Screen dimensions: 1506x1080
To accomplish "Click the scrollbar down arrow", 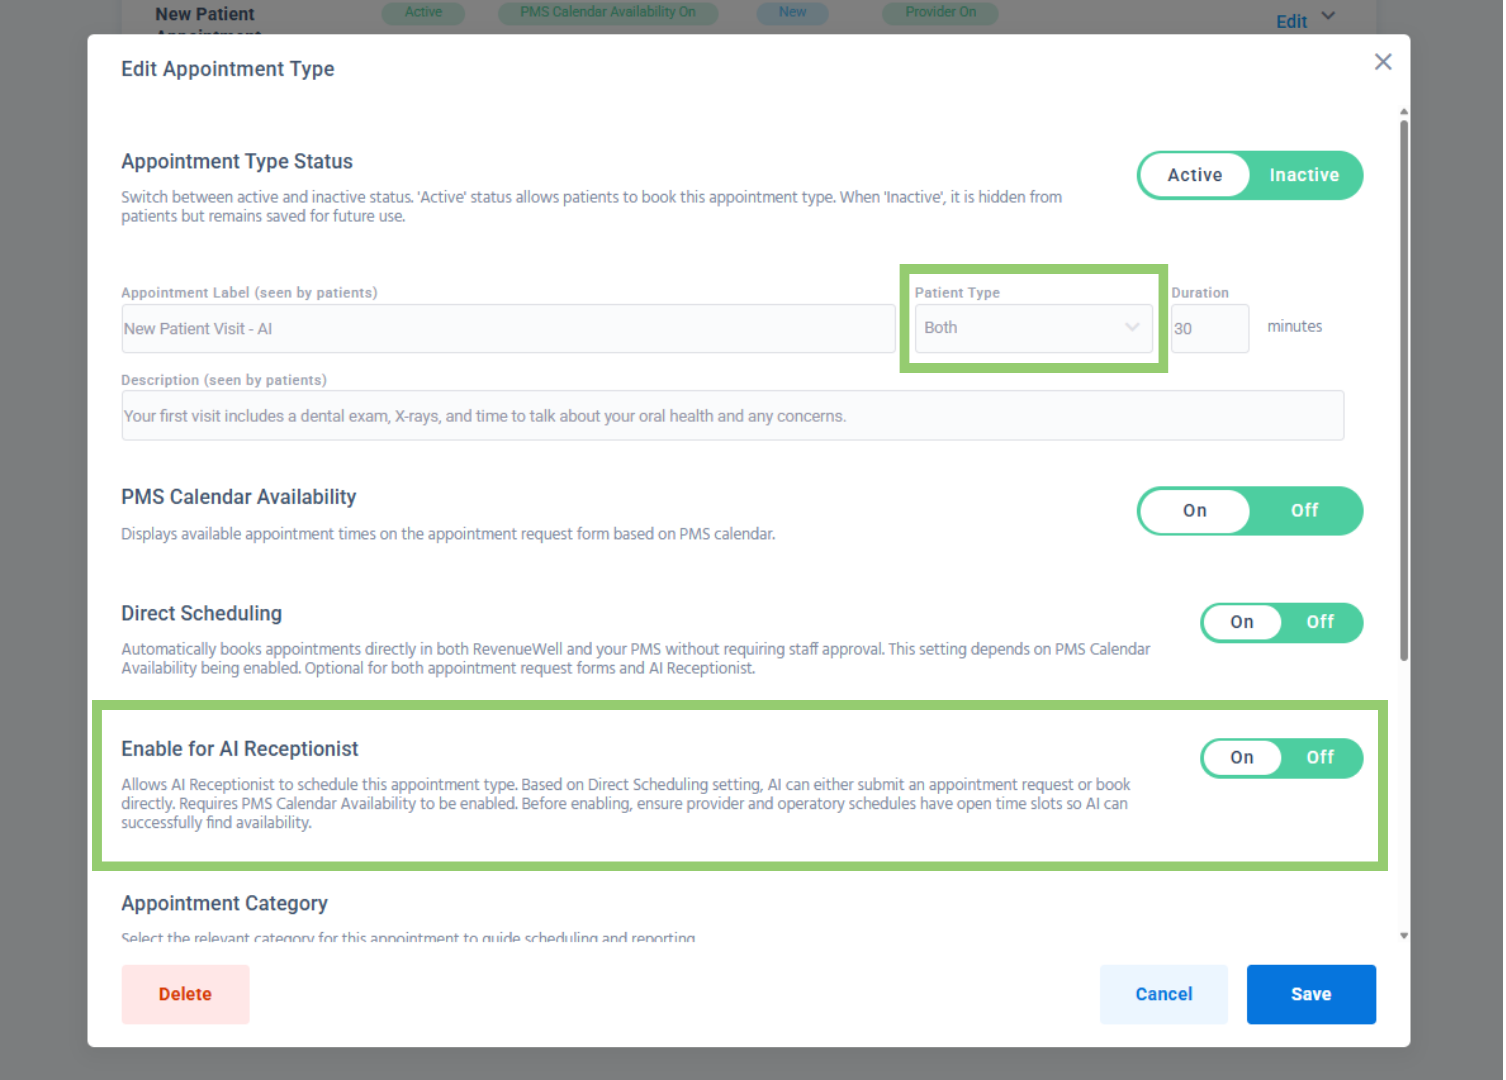I will click(x=1403, y=936).
